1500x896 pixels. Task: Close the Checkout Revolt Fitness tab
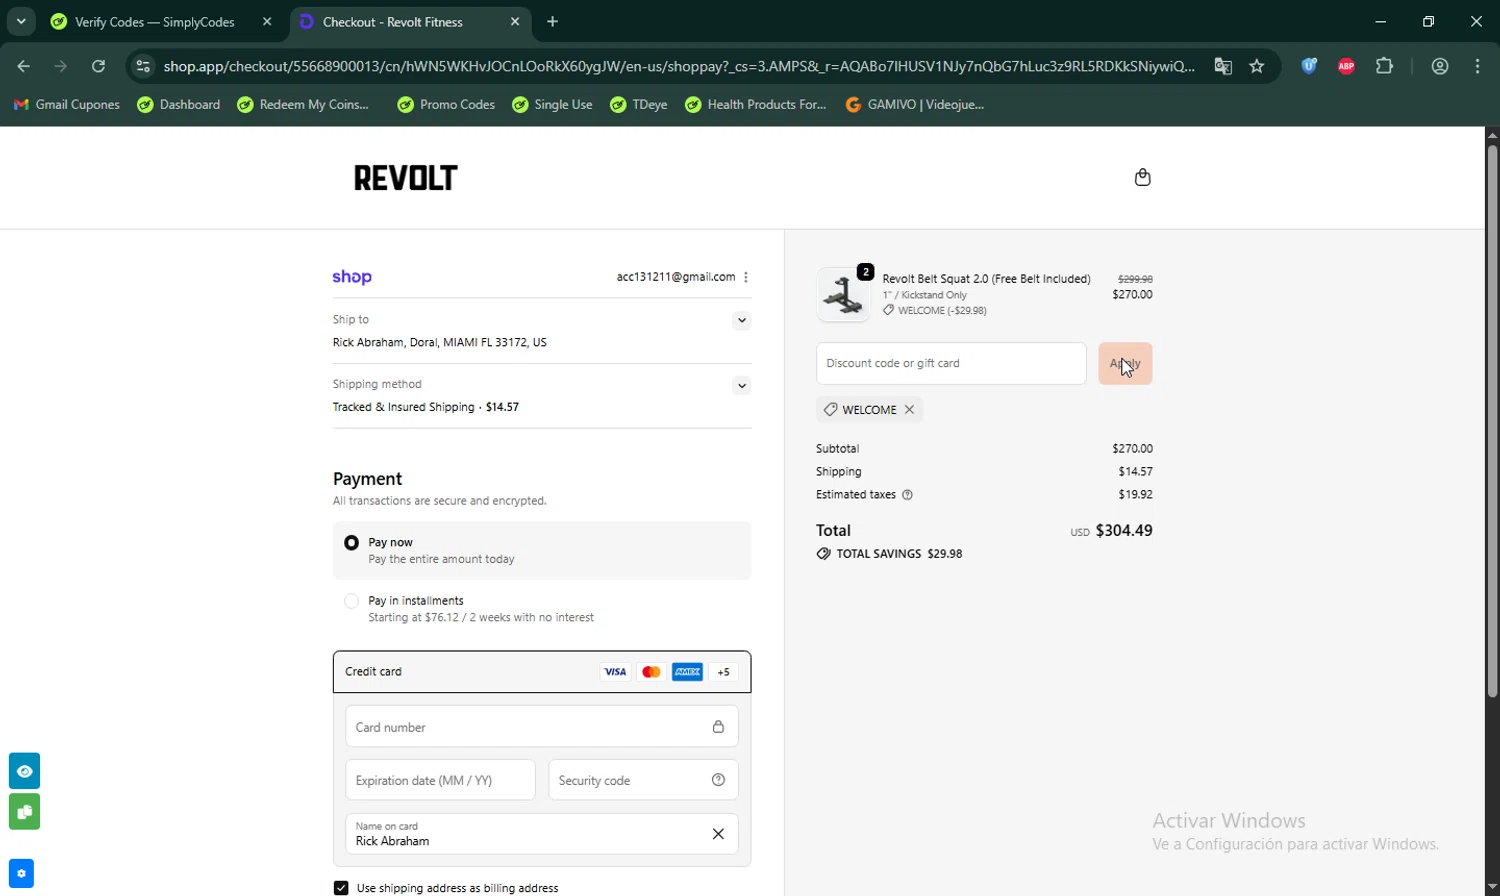[515, 22]
